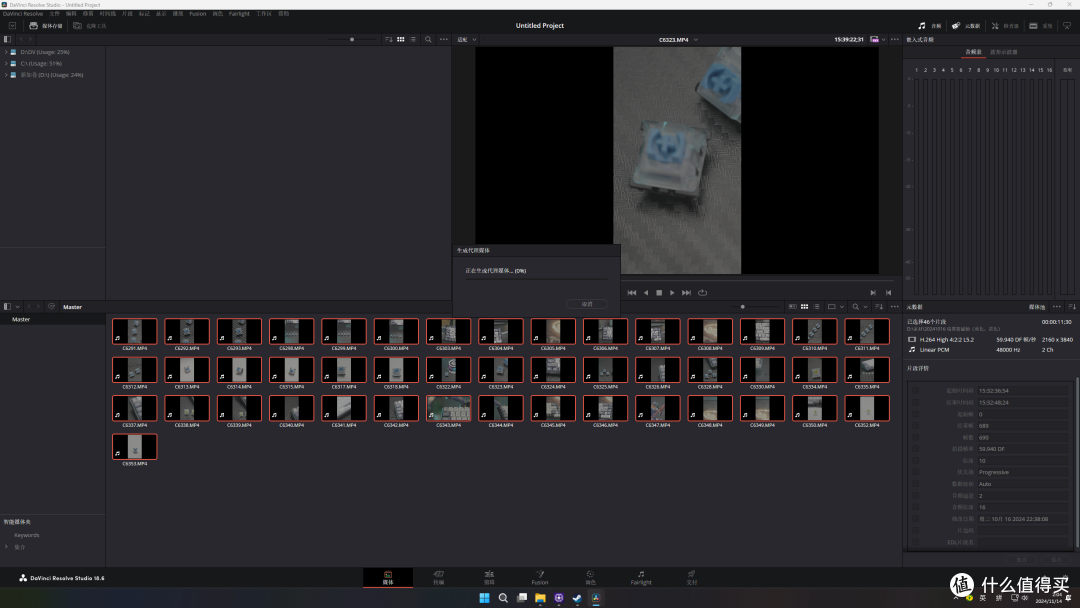The width and height of the screenshot is (1080, 608).
Task: Expand the C:\ drive in media storage
Action: pos(6,63)
